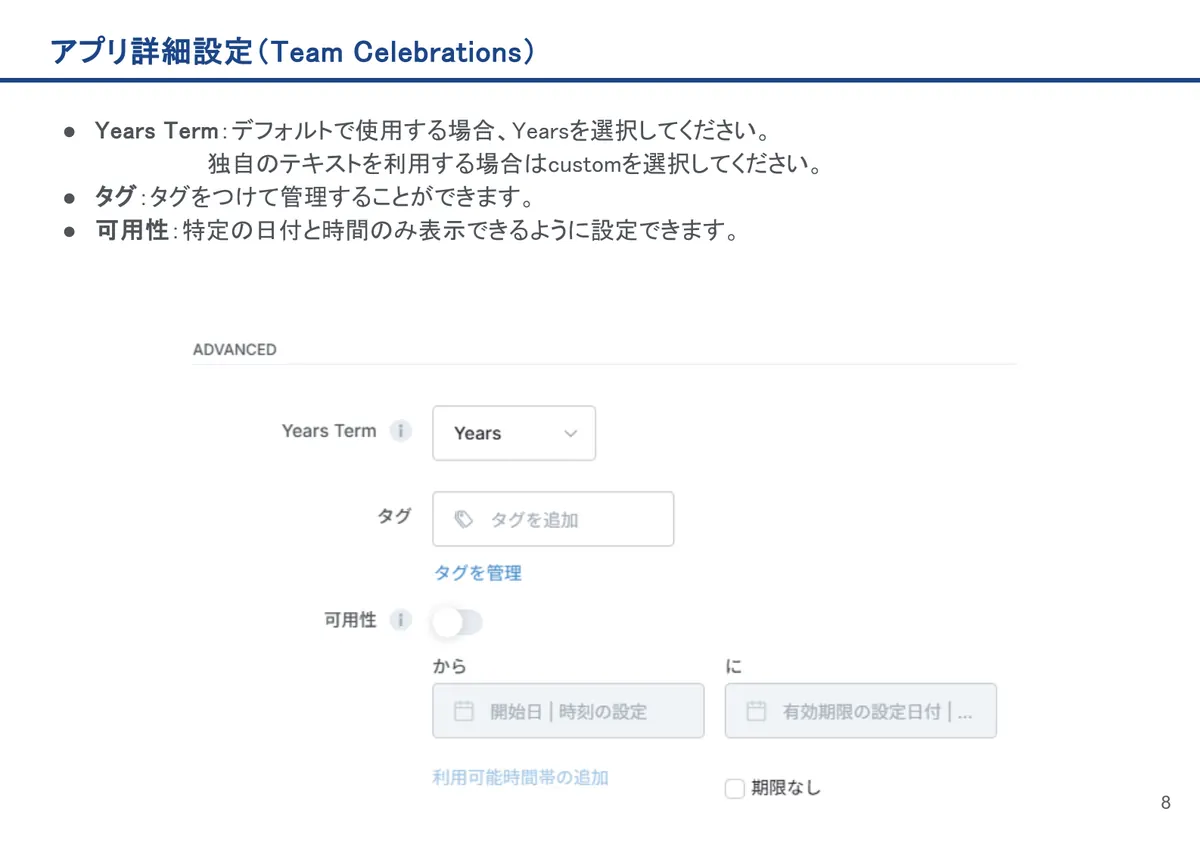
Task: Click the line 独自のテキストを利用する場合はcustomを選択
Action: [515, 164]
